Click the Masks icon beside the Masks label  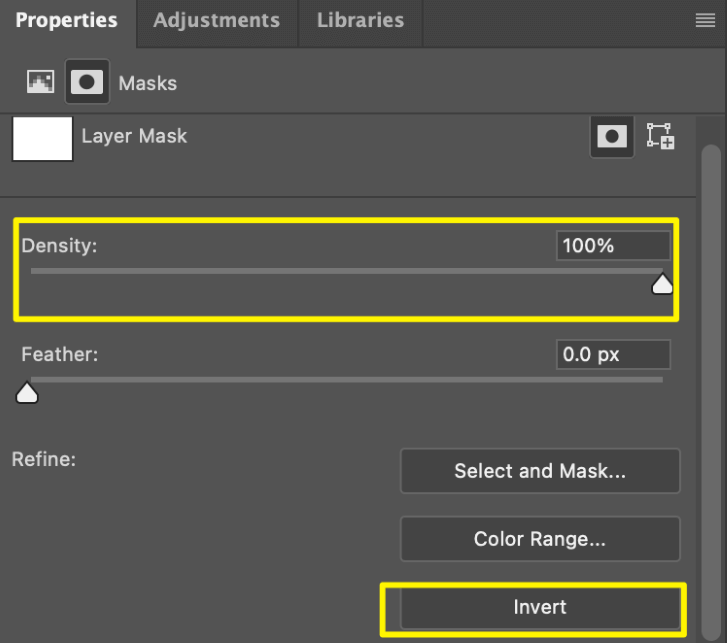pyautogui.click(x=87, y=82)
